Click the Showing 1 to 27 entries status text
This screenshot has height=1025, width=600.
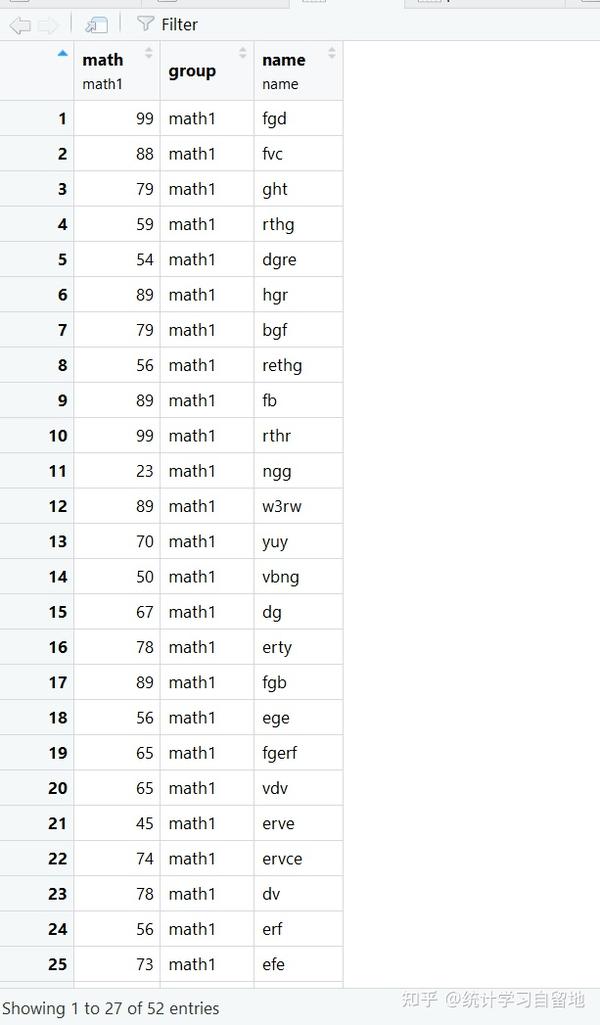click(x=111, y=1008)
